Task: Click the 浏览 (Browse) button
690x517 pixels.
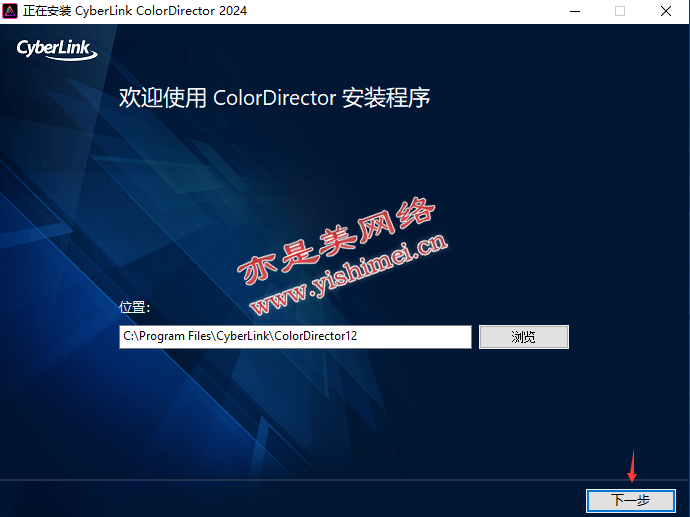Action: click(x=524, y=337)
